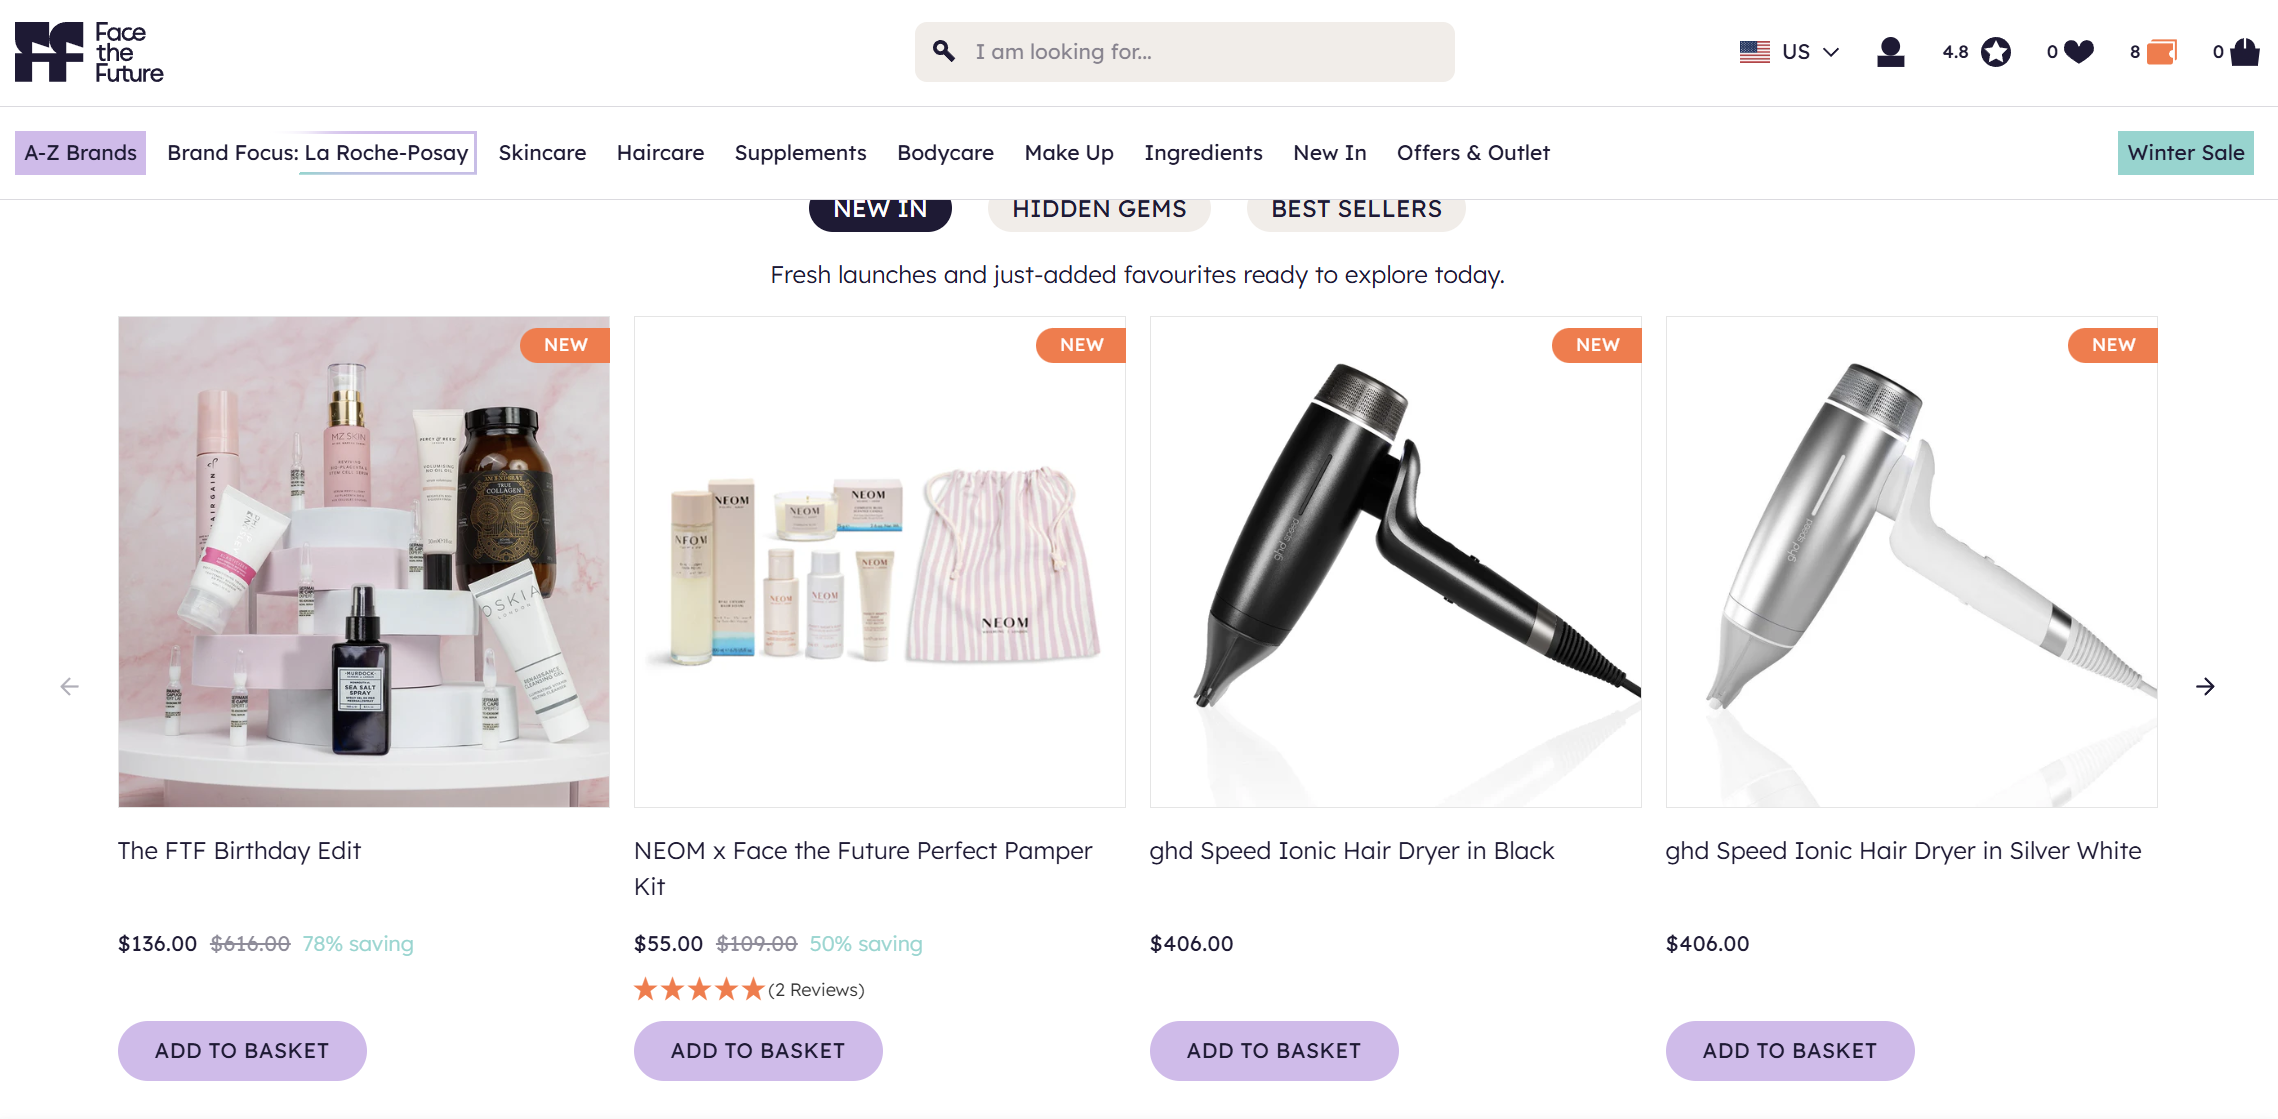Open the search magnifying glass icon
2278x1119 pixels.
(x=941, y=51)
